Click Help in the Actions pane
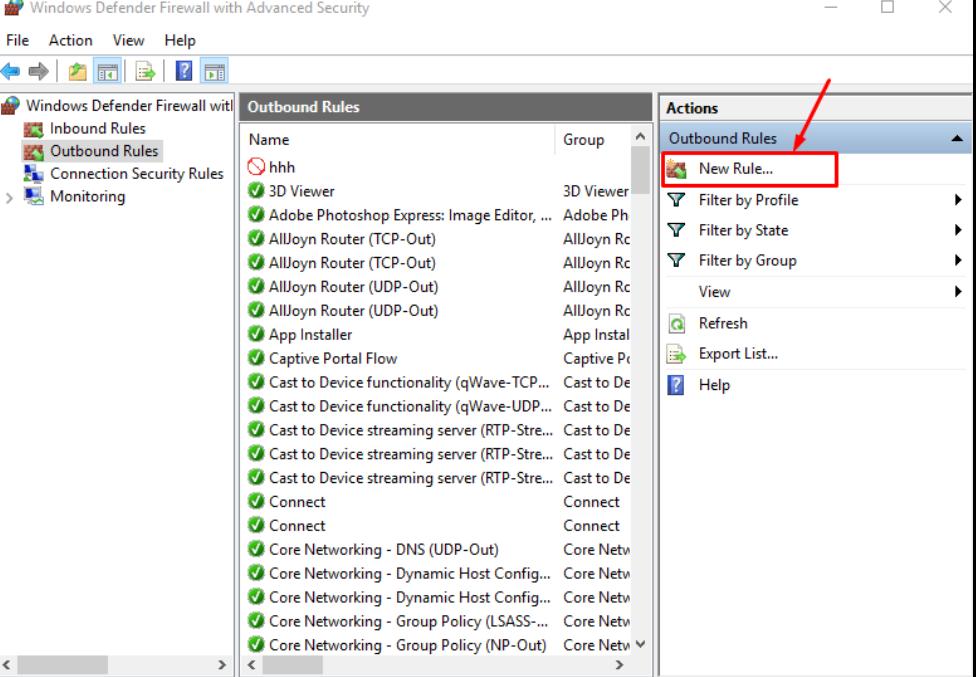 [714, 385]
